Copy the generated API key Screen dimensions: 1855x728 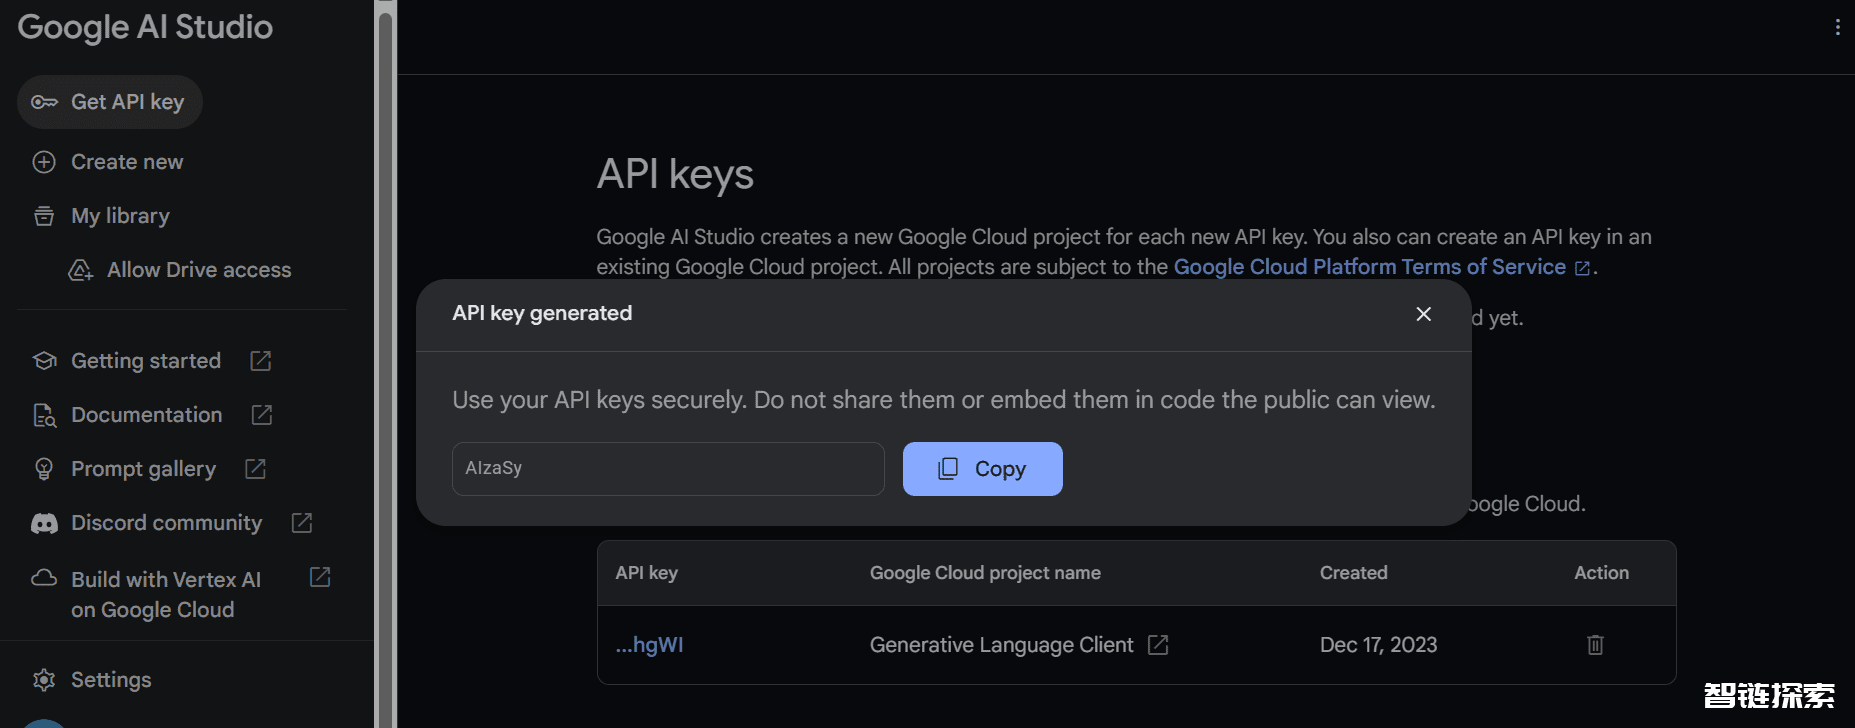point(983,469)
